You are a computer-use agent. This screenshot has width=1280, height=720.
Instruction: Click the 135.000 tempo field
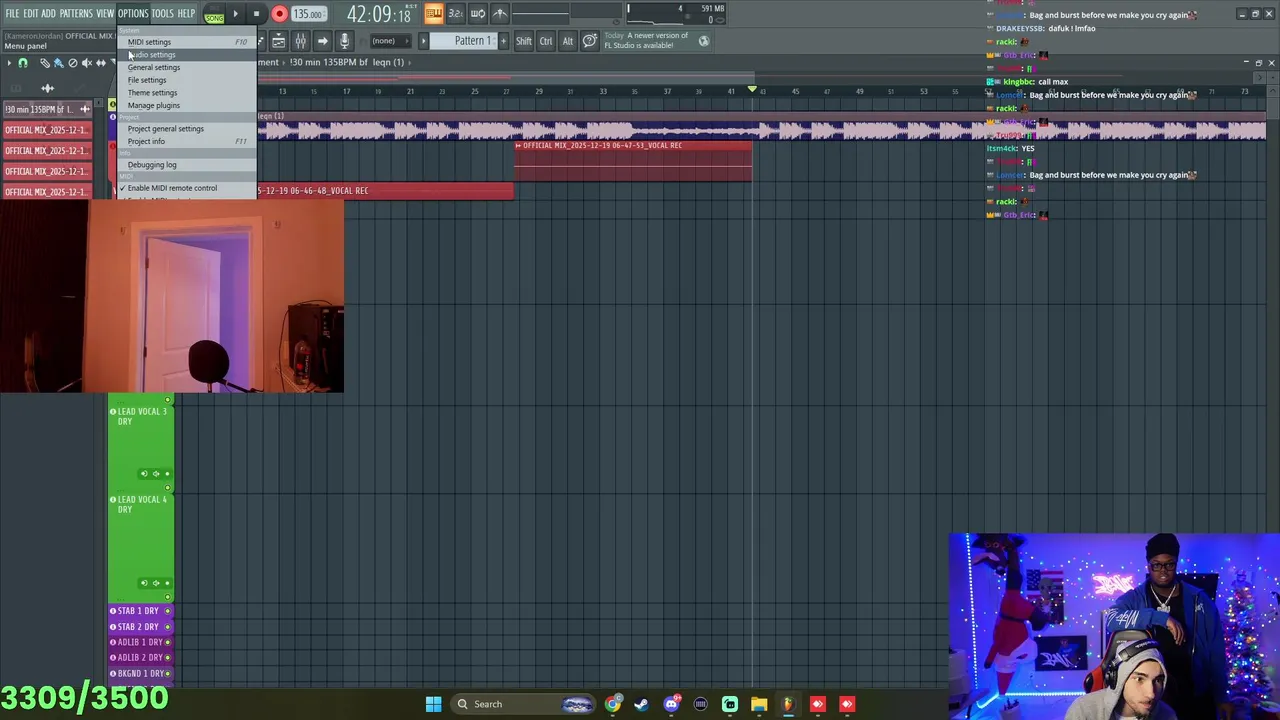click(309, 14)
